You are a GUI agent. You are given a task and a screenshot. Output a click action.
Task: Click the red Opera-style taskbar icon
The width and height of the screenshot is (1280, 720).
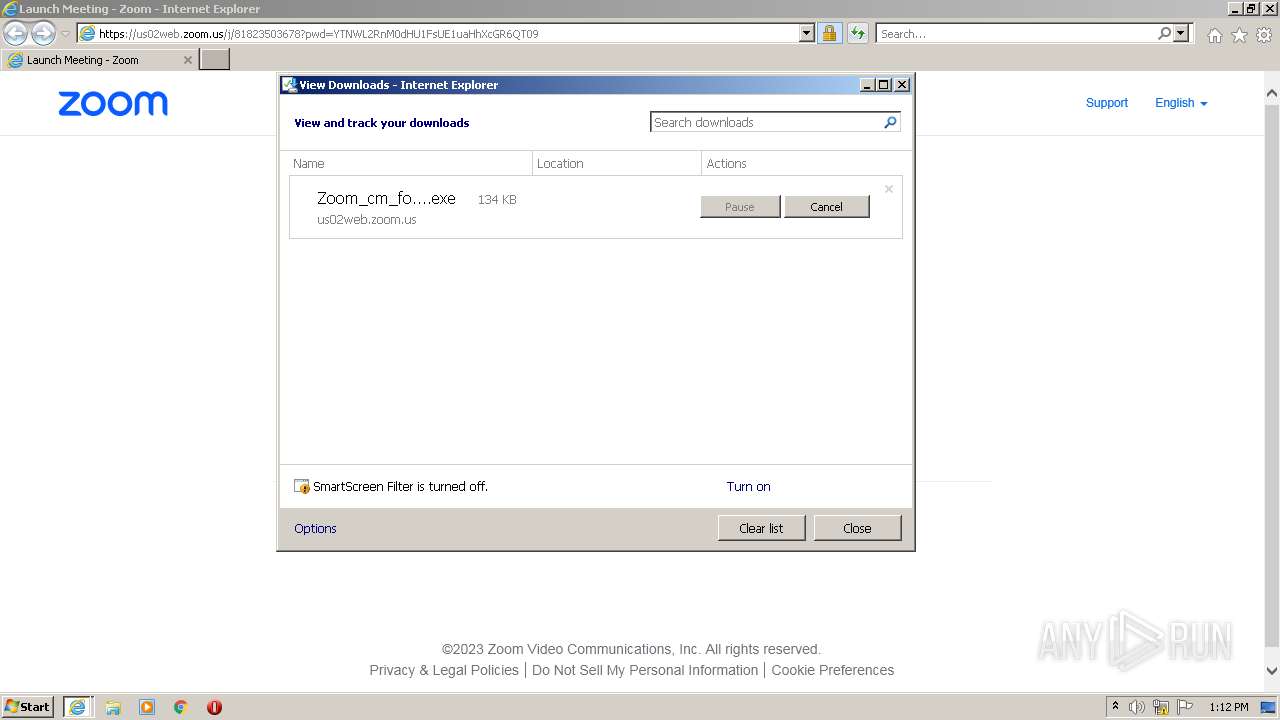(214, 707)
